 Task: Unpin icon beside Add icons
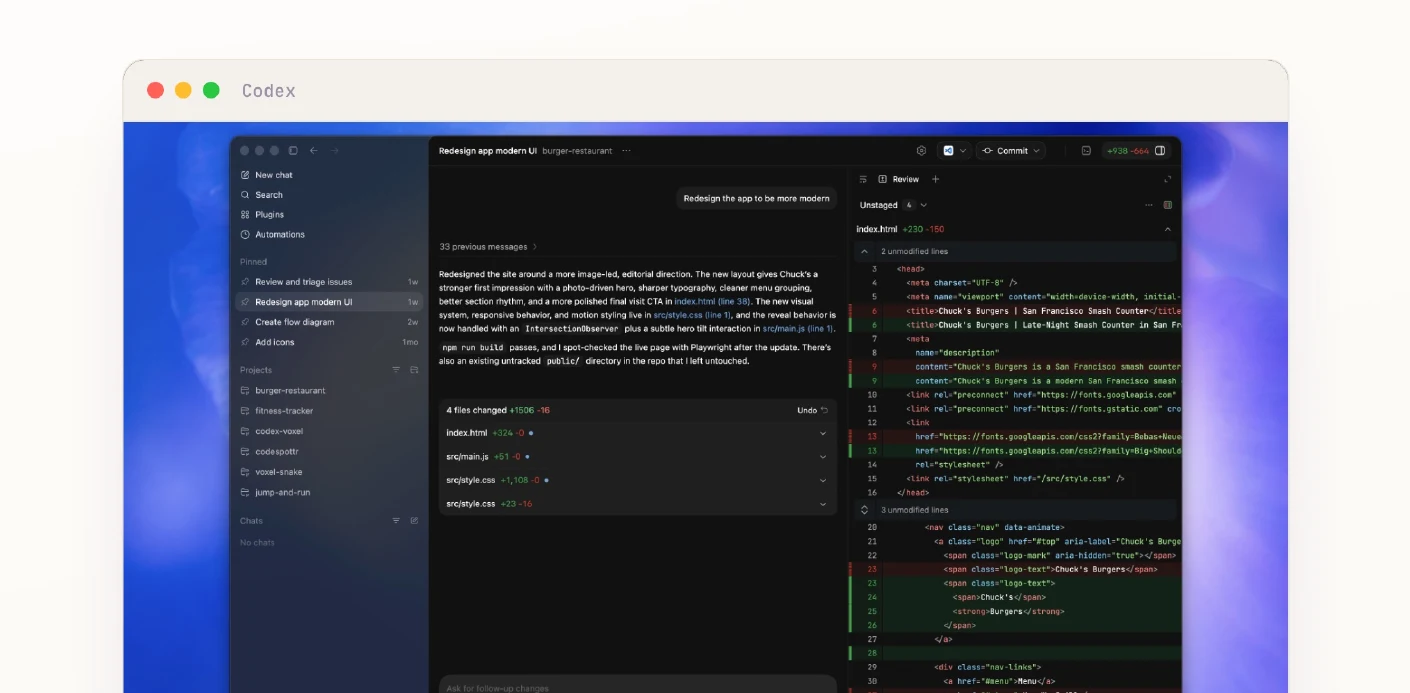click(245, 342)
